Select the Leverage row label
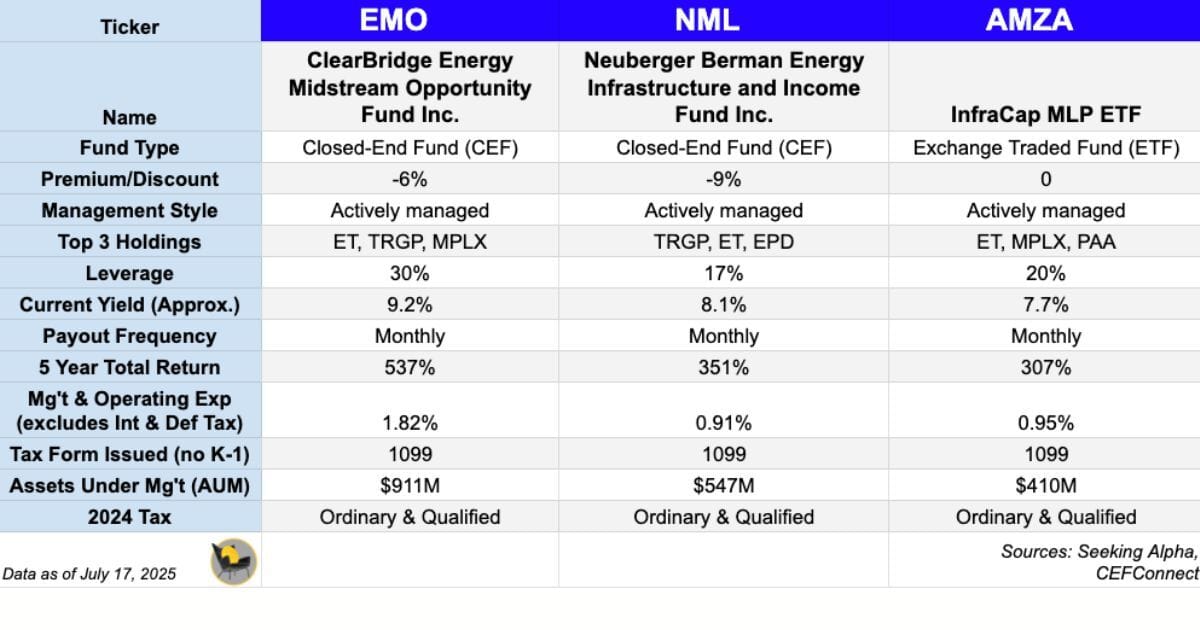This screenshot has width=1200, height=630. [x=130, y=273]
